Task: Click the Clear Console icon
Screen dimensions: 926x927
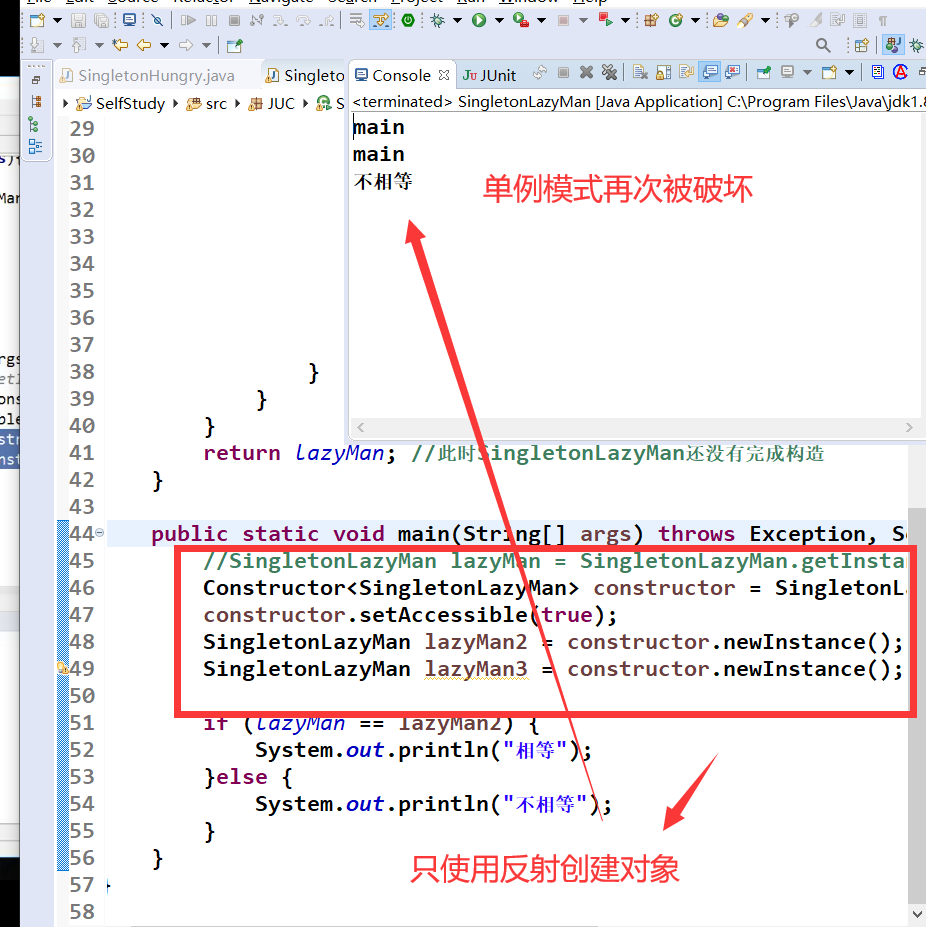Action: point(640,72)
